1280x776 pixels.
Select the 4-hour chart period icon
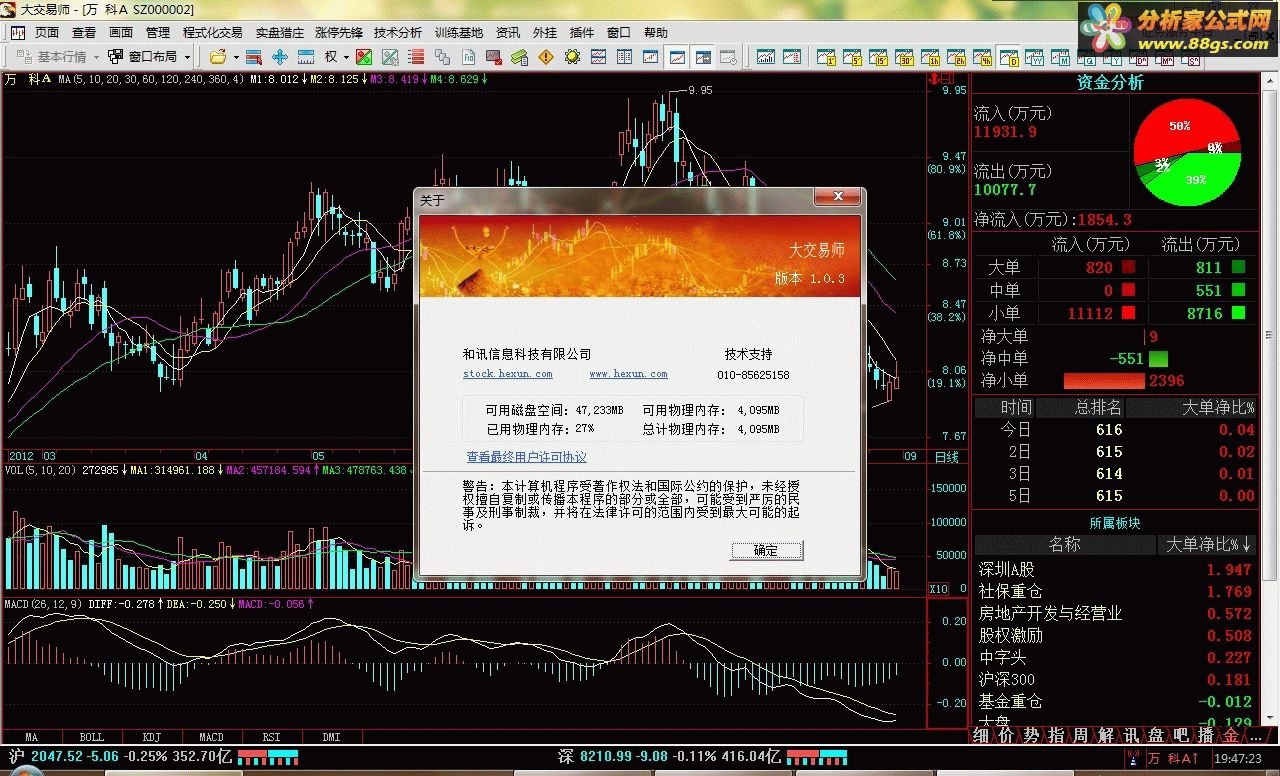pyautogui.click(x=984, y=57)
